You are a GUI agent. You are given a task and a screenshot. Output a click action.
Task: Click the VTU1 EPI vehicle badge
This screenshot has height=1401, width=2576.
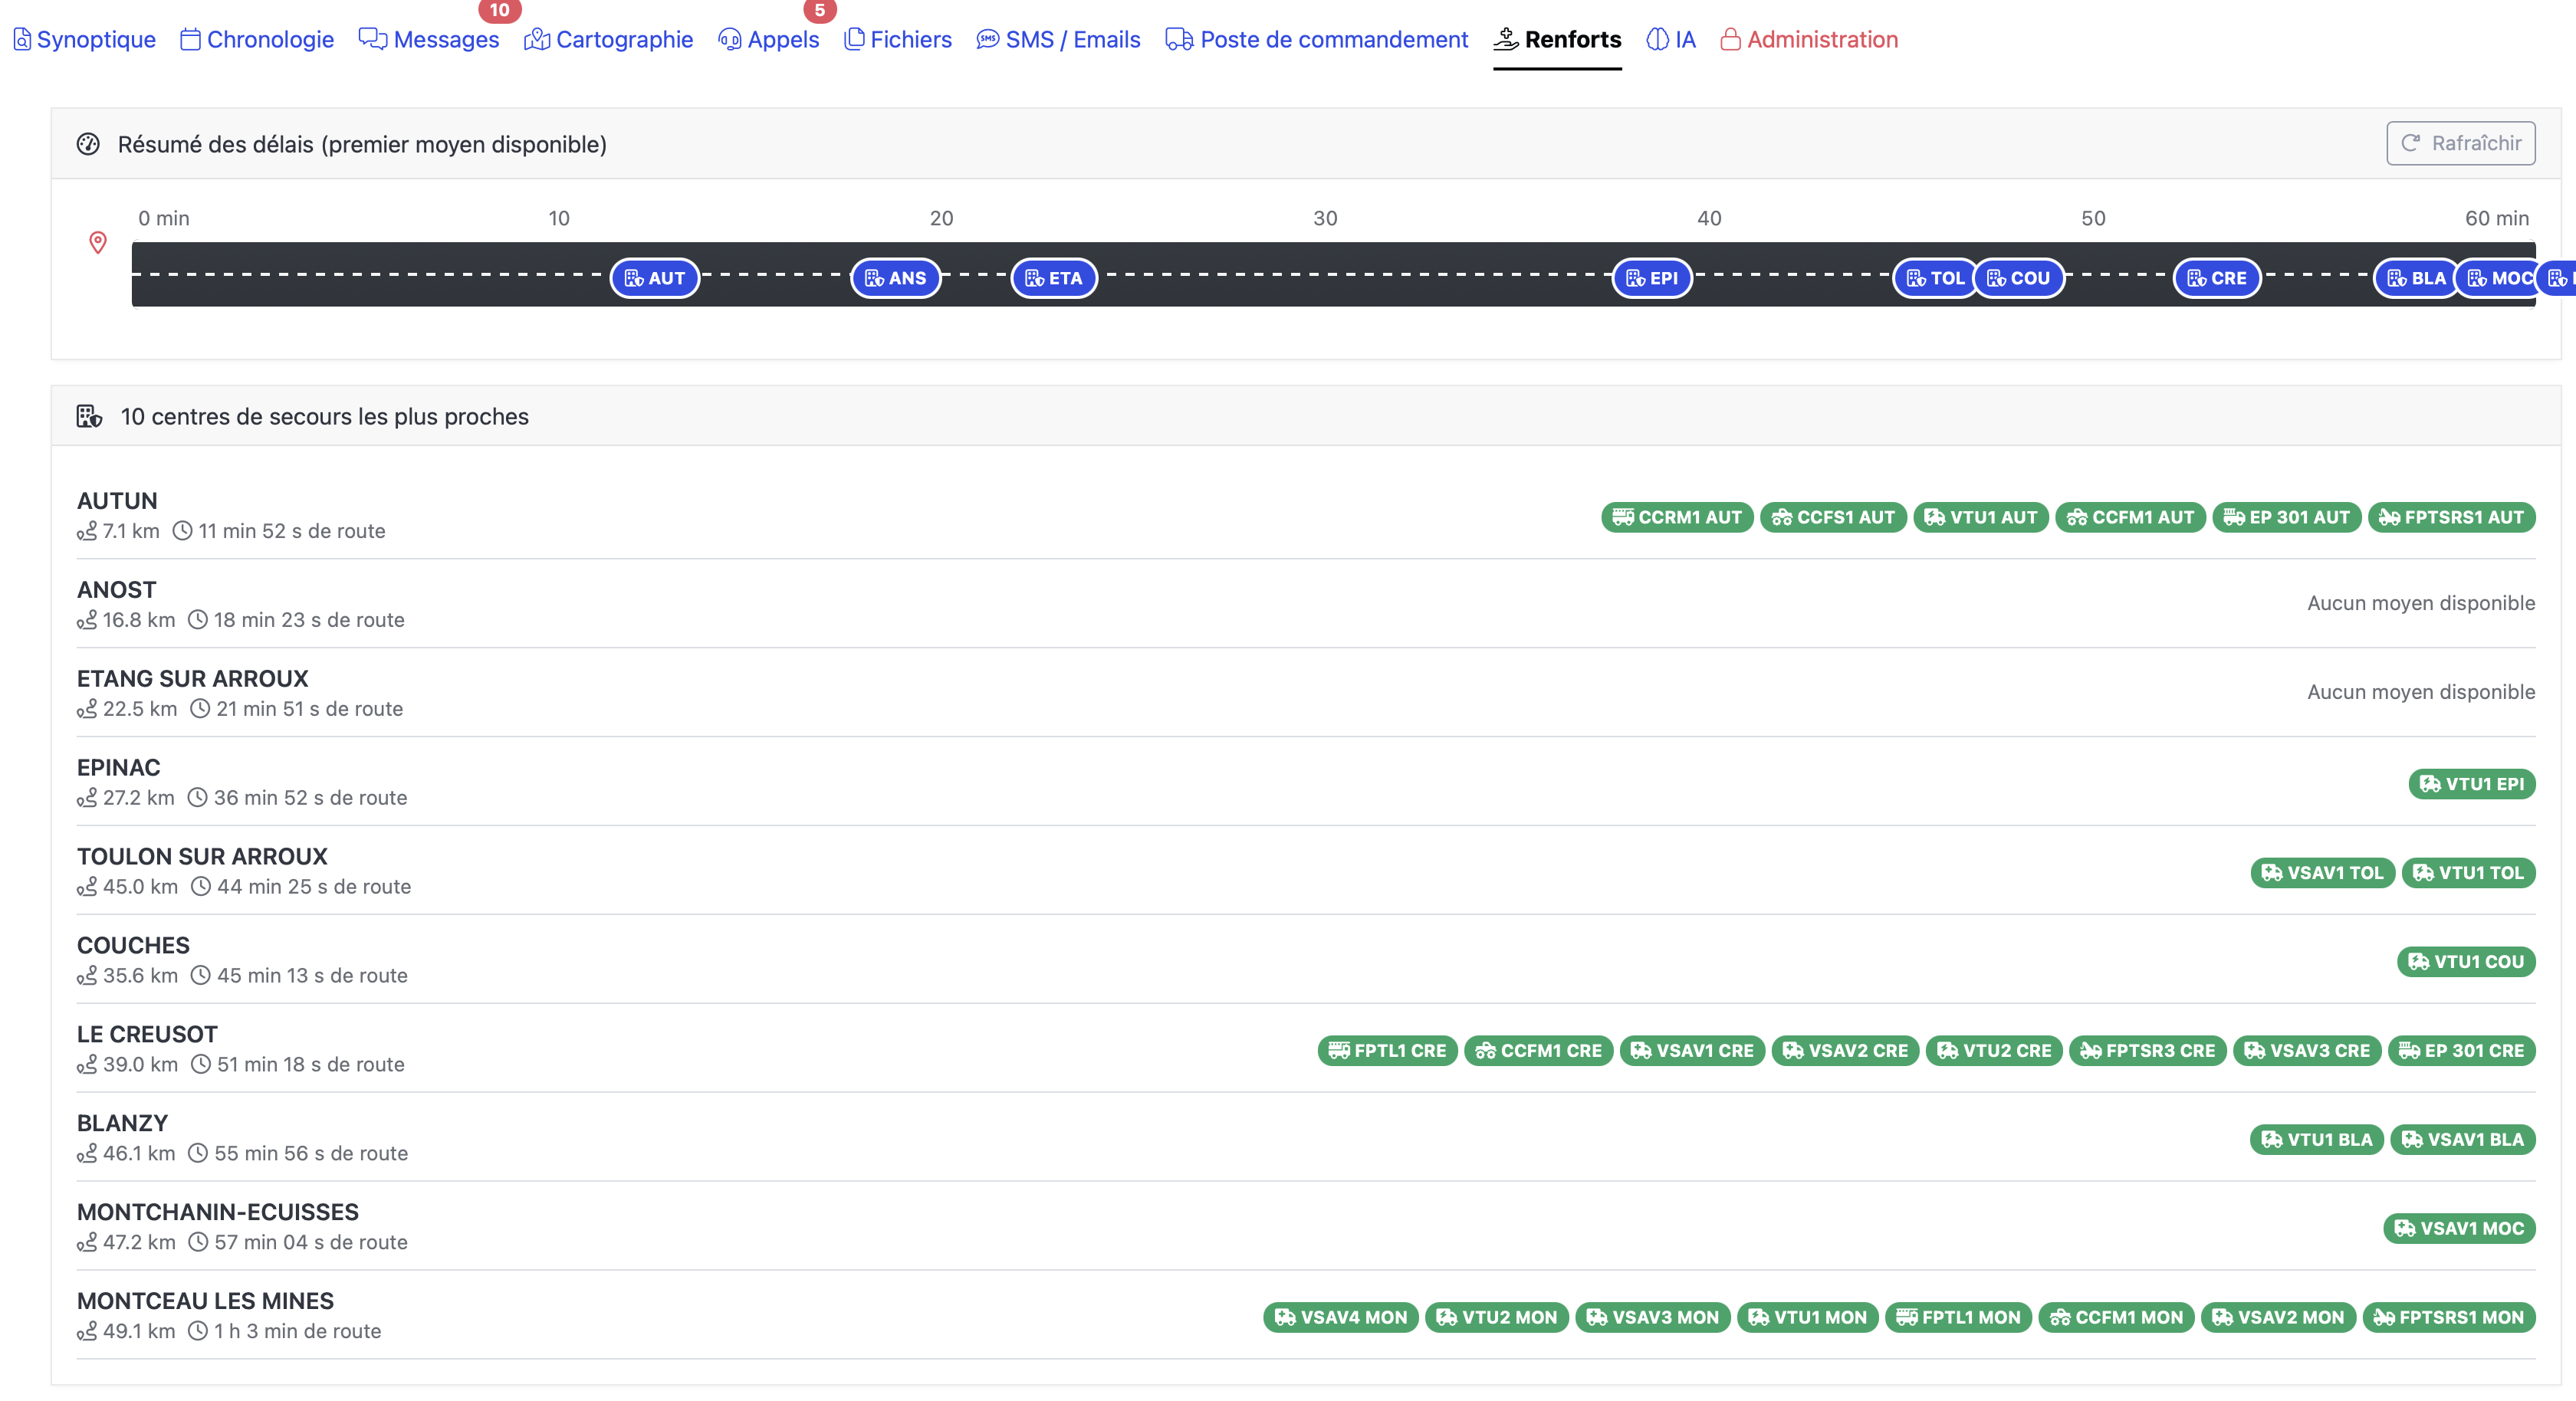coord(2471,784)
